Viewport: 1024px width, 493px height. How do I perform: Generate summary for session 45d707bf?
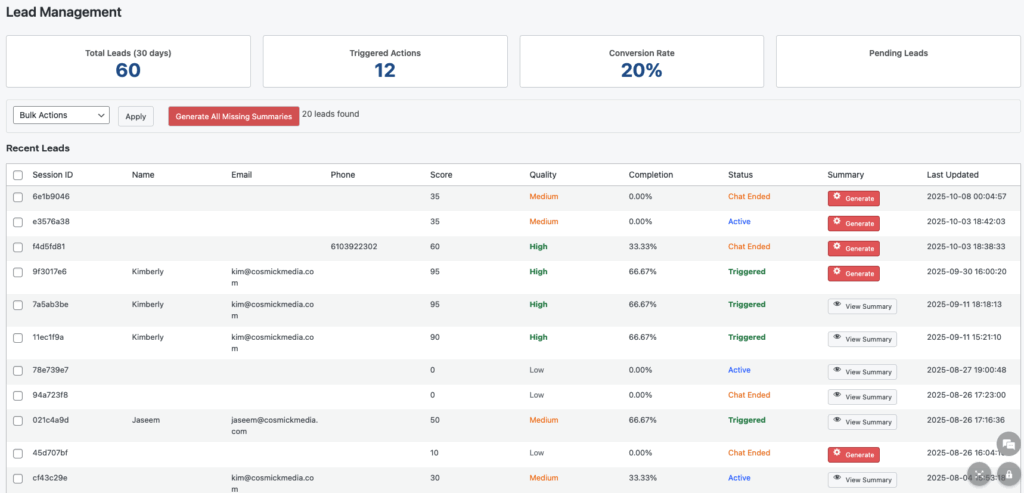tap(854, 454)
